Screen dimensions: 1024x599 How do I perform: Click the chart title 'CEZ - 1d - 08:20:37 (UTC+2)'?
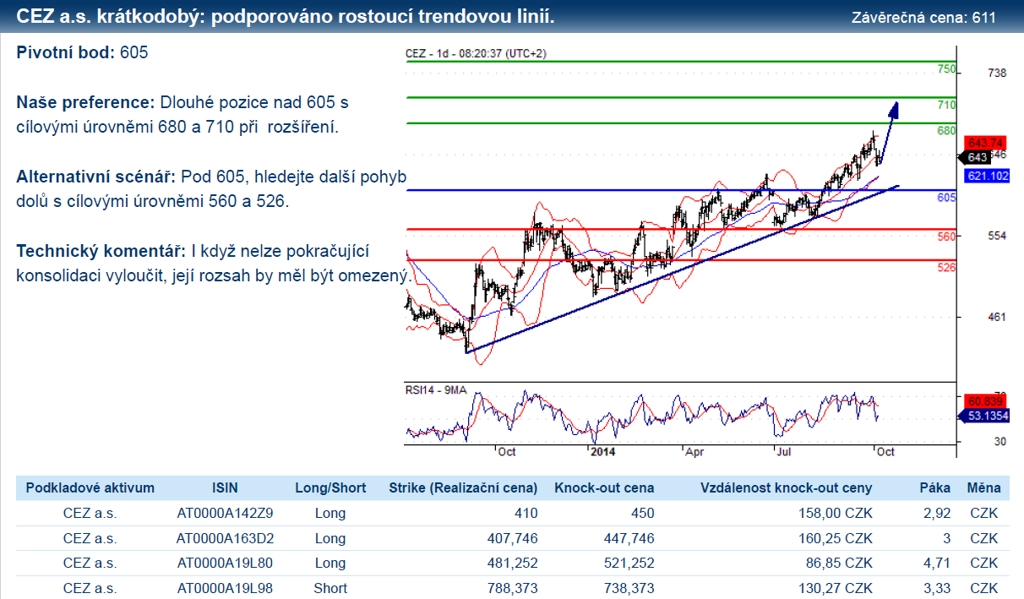(475, 54)
